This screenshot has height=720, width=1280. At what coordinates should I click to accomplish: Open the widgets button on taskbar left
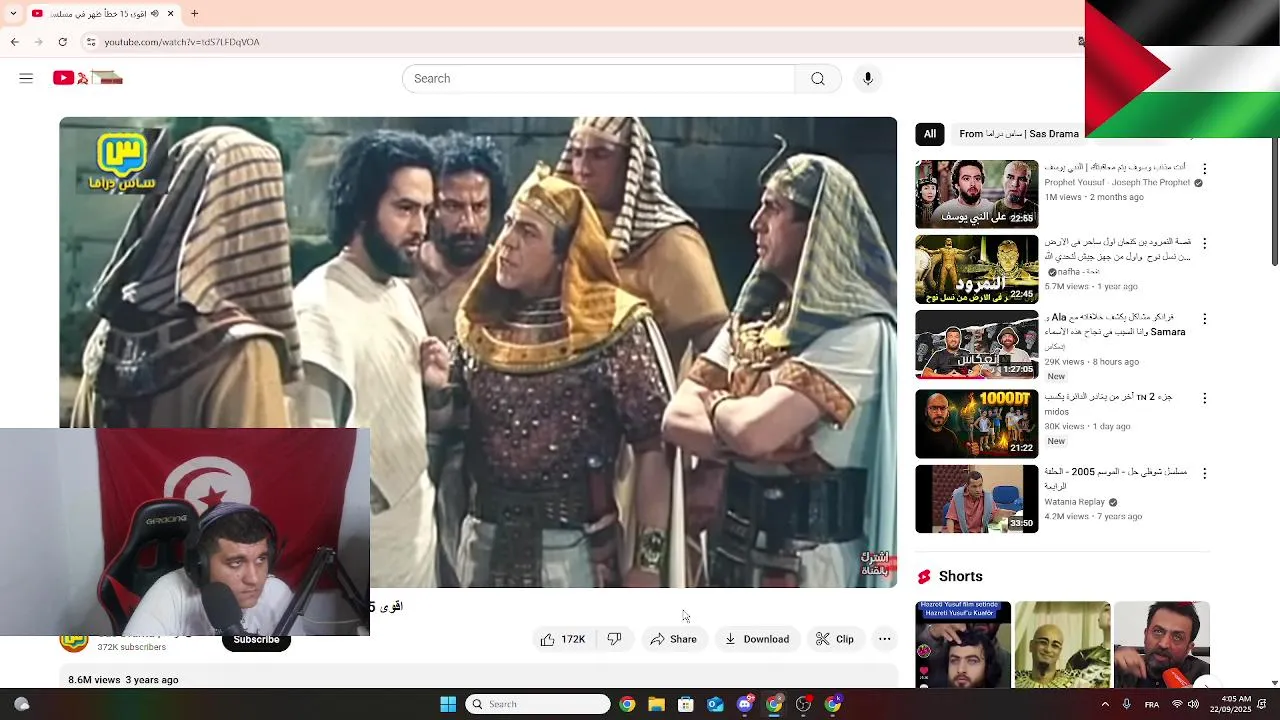(x=22, y=704)
